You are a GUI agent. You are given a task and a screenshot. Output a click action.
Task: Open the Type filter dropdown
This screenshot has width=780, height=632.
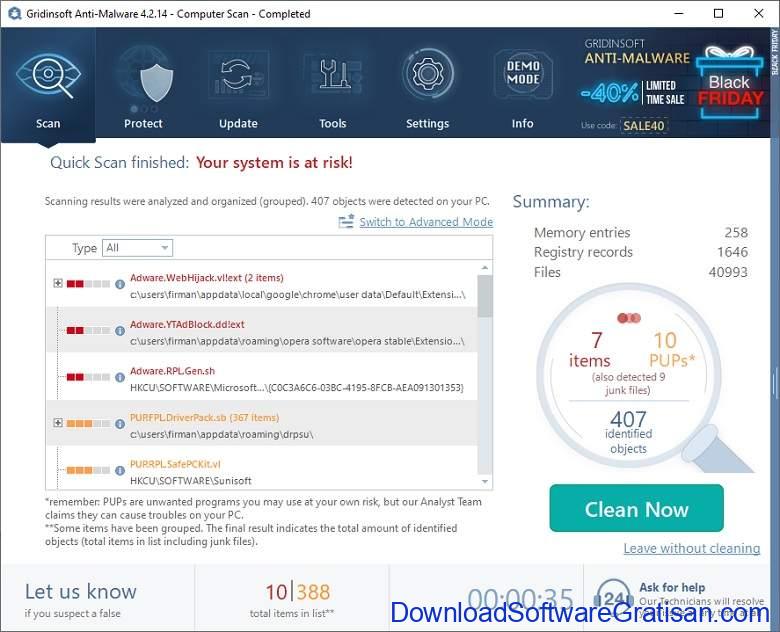click(137, 248)
